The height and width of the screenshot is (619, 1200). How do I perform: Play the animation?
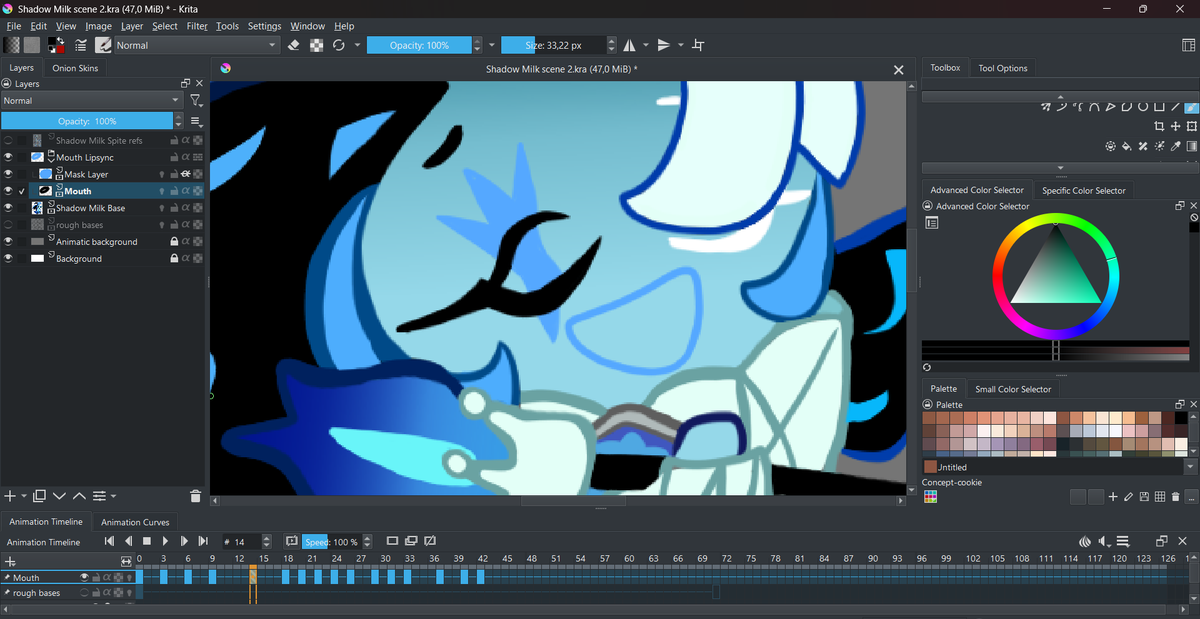[x=165, y=541]
